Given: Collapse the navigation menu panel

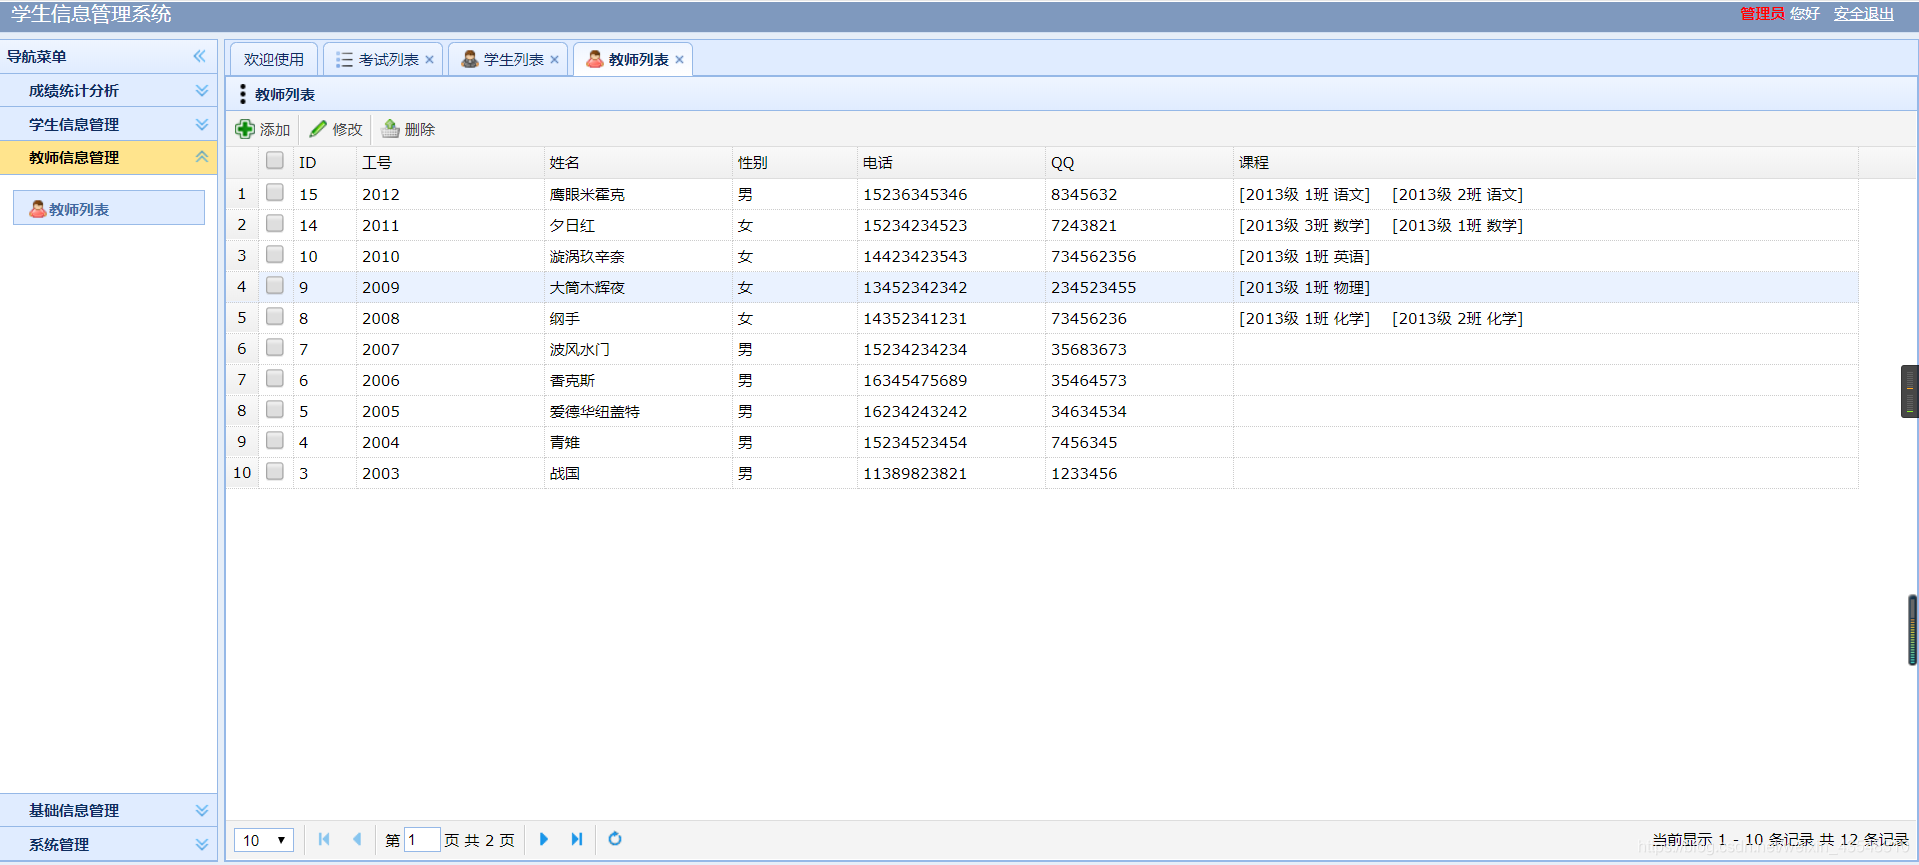Looking at the screenshot, I should [x=200, y=56].
